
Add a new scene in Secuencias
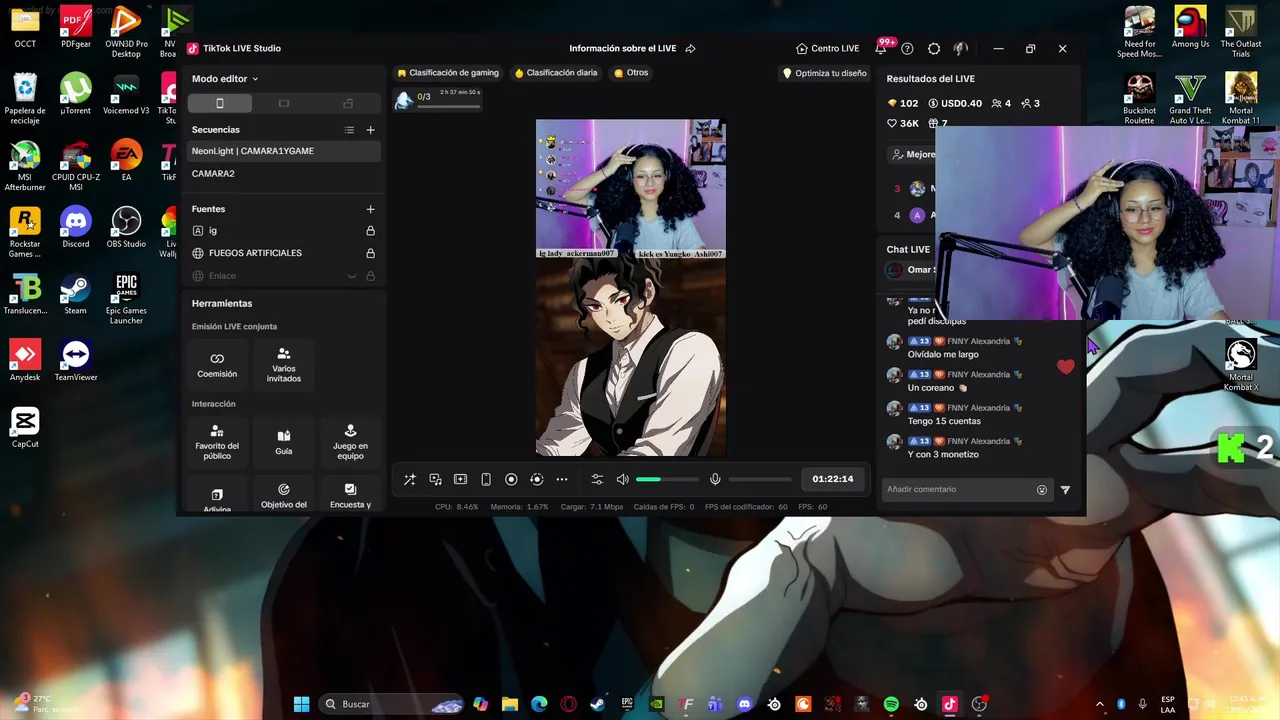pos(370,130)
